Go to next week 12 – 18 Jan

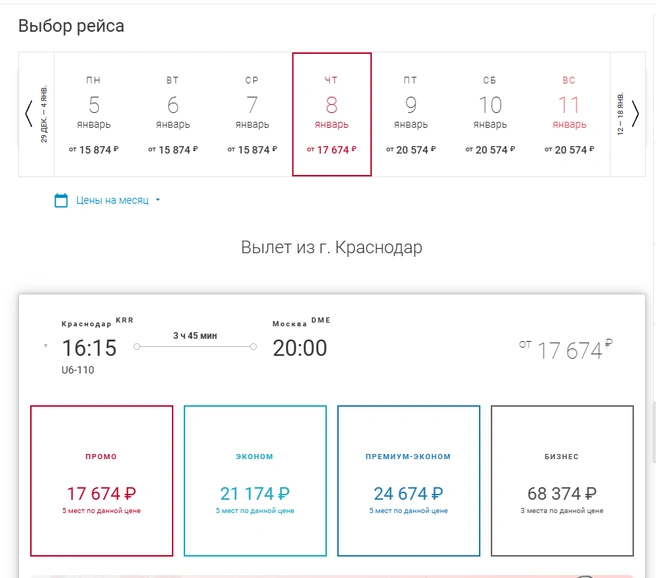point(628,114)
